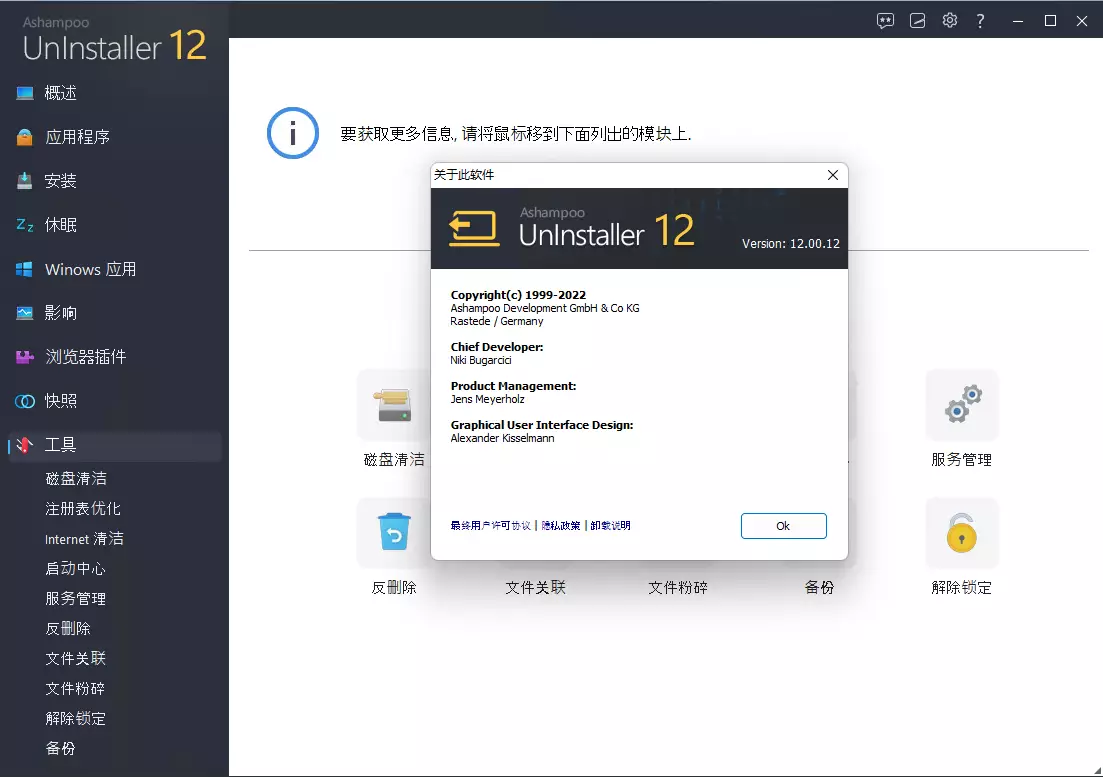Open 注册表优化 submenu item
Screen dimensions: 1103x777
[x=83, y=508]
